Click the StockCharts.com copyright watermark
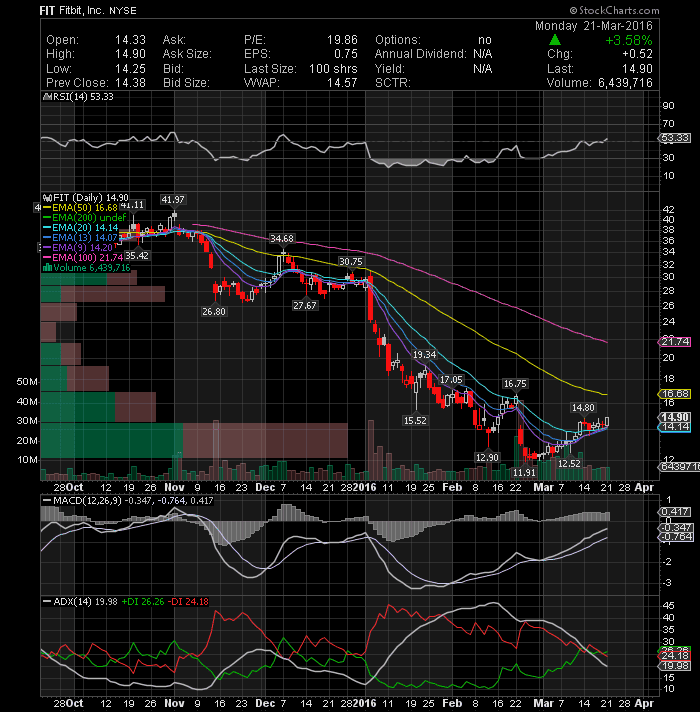Viewport: 700px width, 712px height. click(614, 10)
